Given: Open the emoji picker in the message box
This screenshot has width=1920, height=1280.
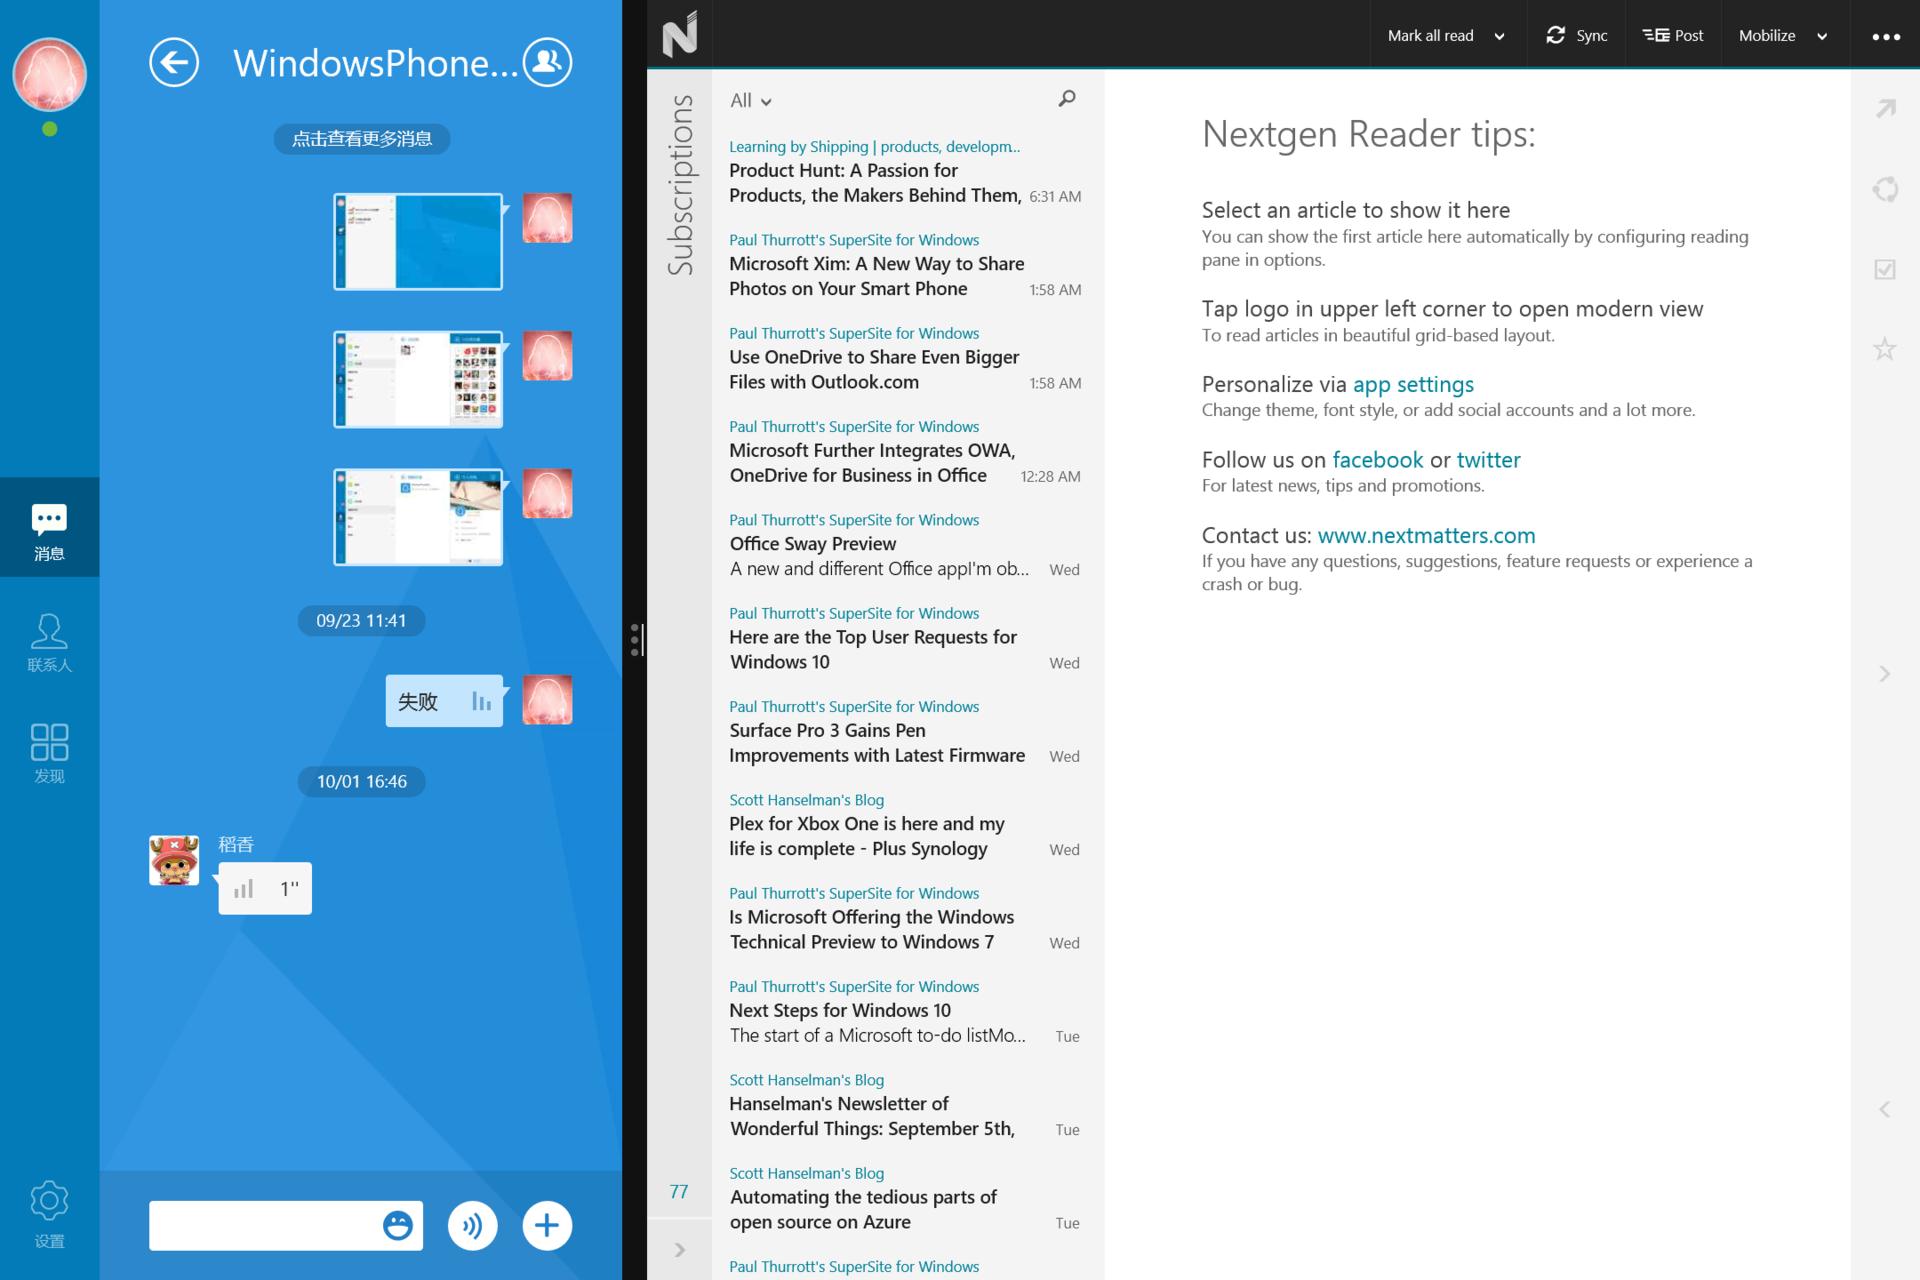Looking at the screenshot, I should pyautogui.click(x=398, y=1225).
